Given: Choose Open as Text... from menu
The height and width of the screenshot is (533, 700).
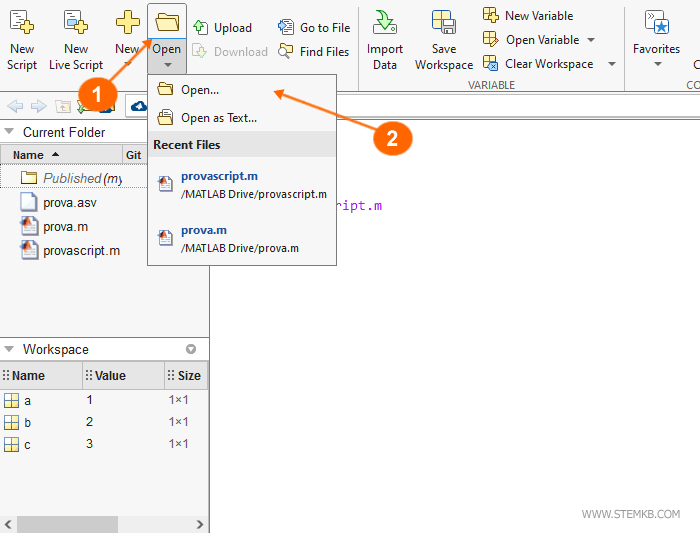Looking at the screenshot, I should click(218, 118).
